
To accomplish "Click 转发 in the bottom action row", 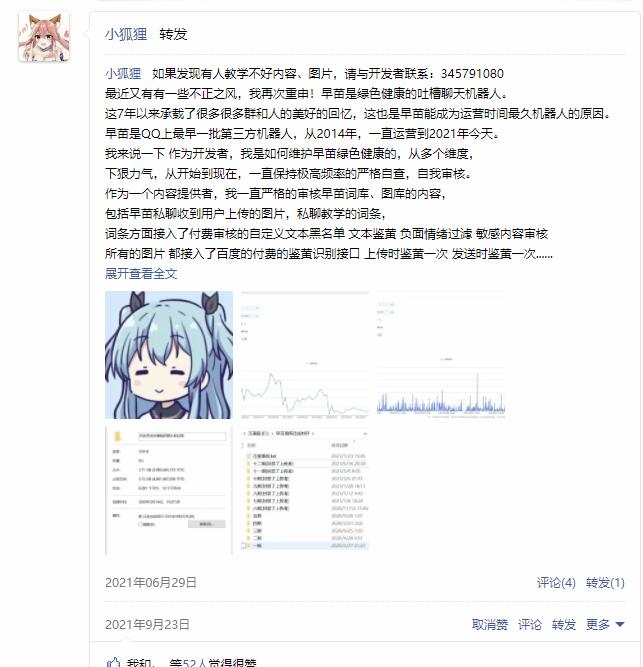I will pos(563,624).
